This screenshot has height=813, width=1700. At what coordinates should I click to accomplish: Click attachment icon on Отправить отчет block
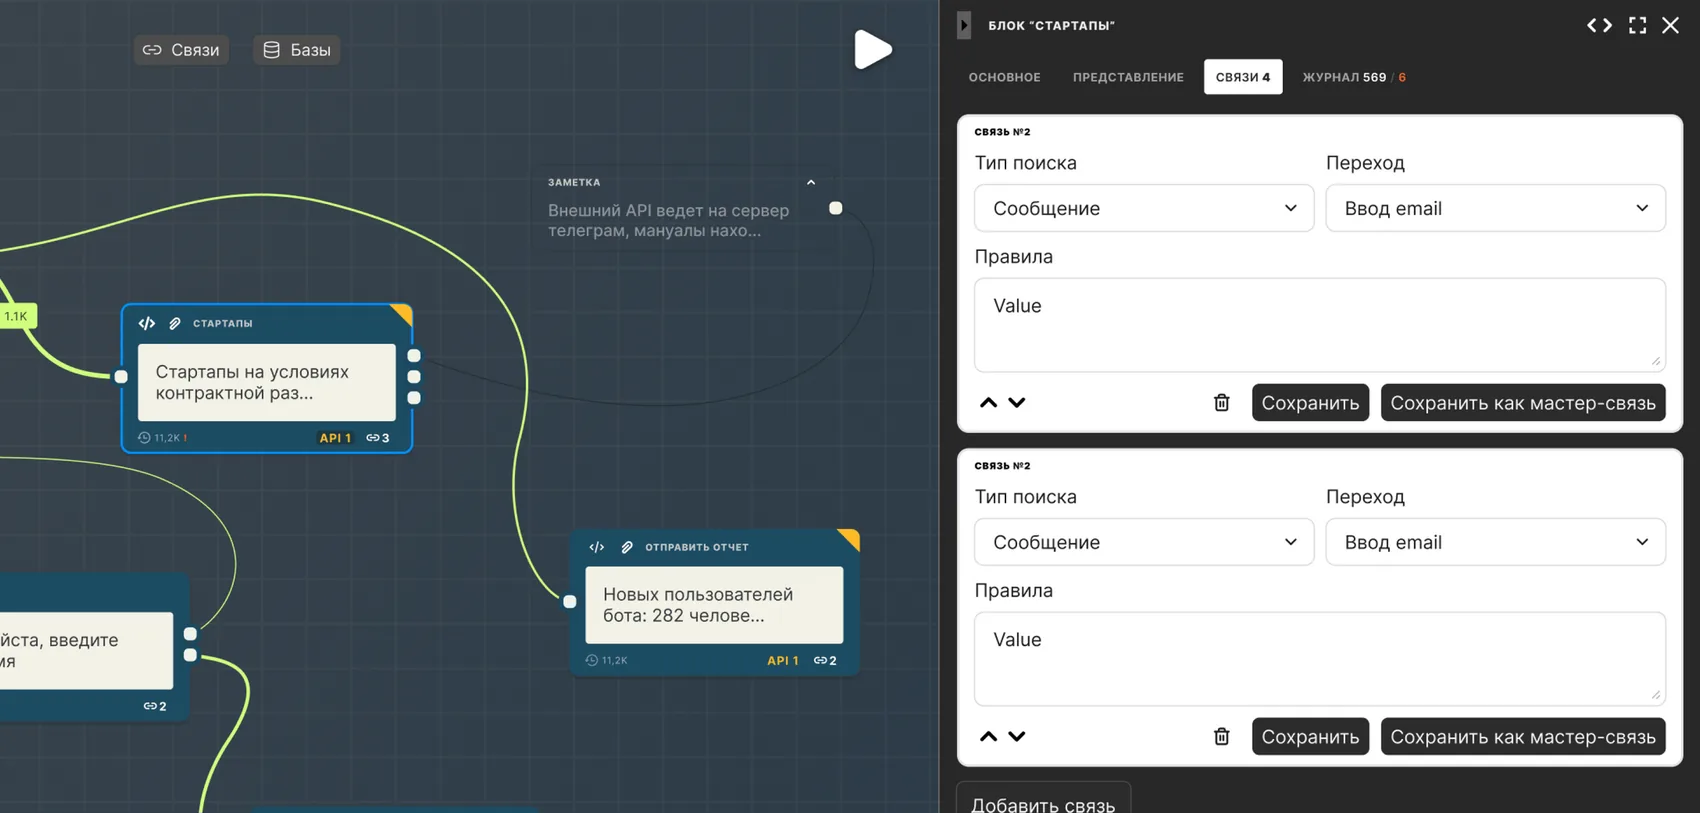point(627,547)
